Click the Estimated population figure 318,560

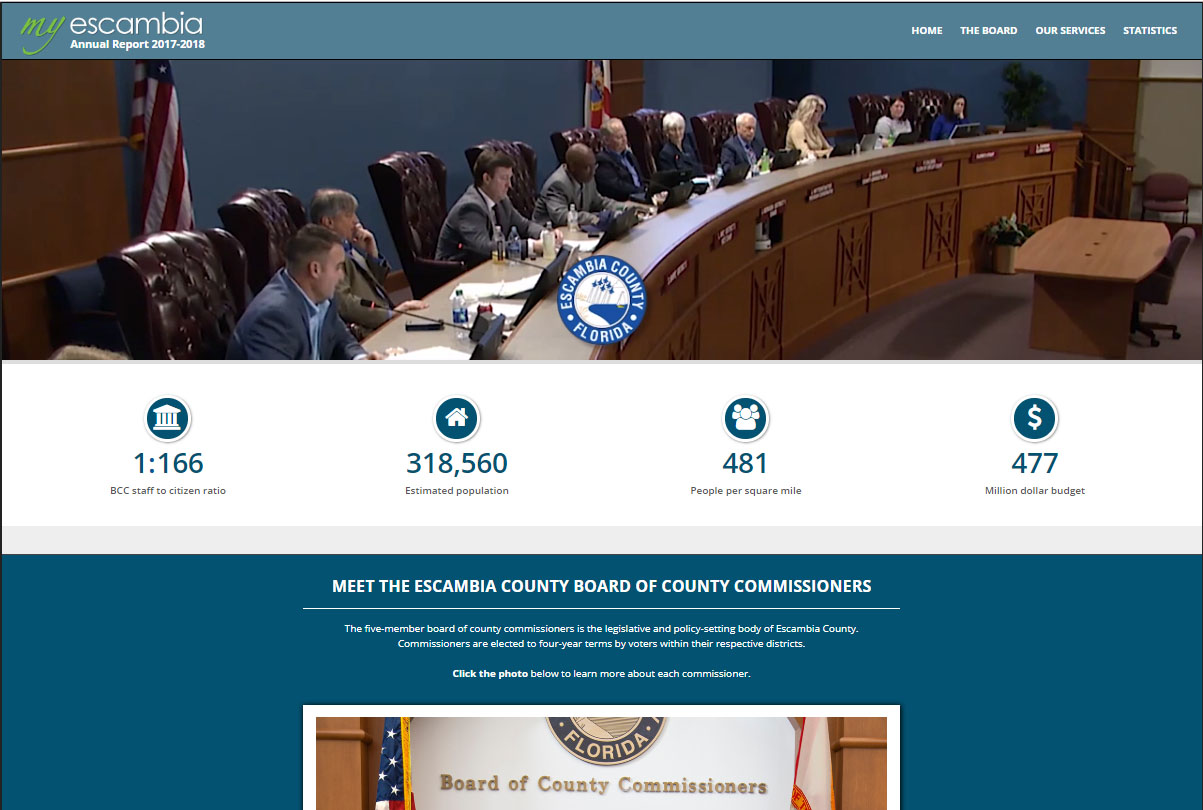click(456, 464)
